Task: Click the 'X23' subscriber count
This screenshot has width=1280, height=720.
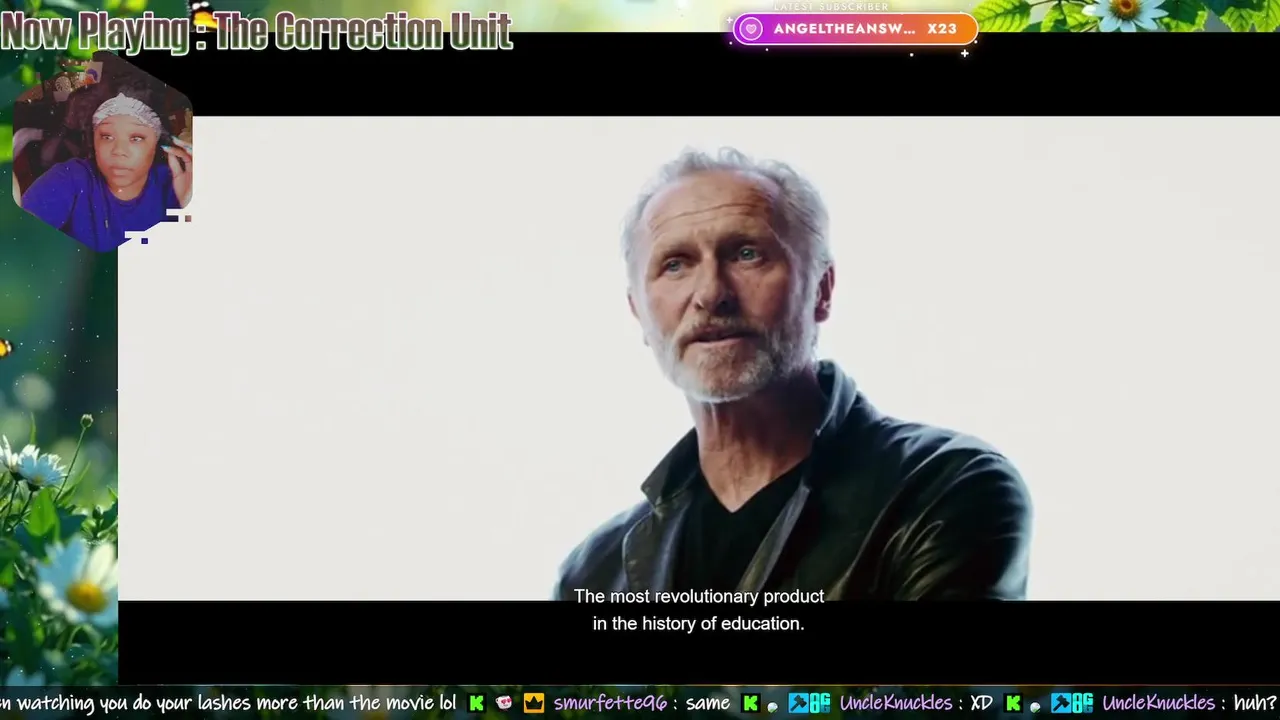Action: point(942,29)
